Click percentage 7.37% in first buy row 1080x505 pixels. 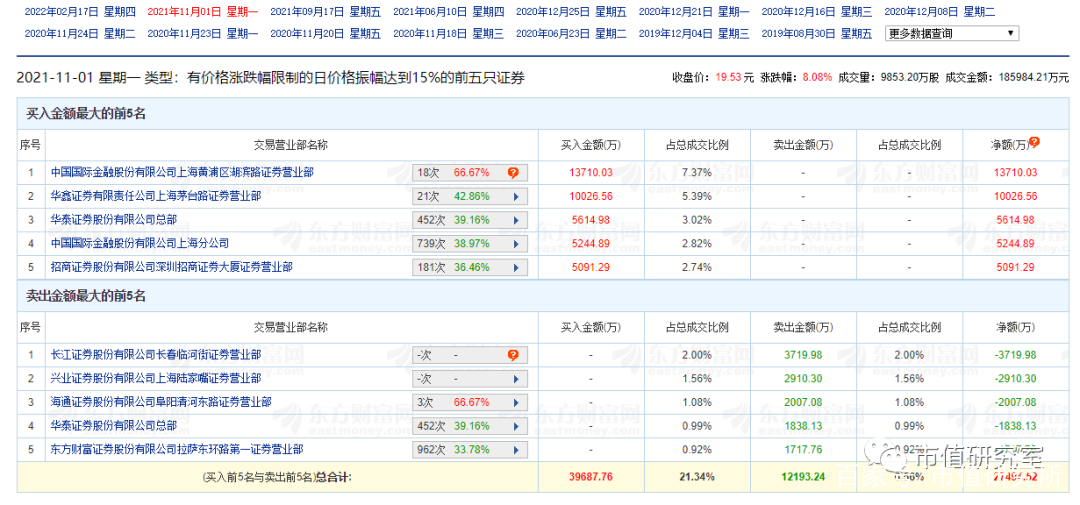[697, 172]
